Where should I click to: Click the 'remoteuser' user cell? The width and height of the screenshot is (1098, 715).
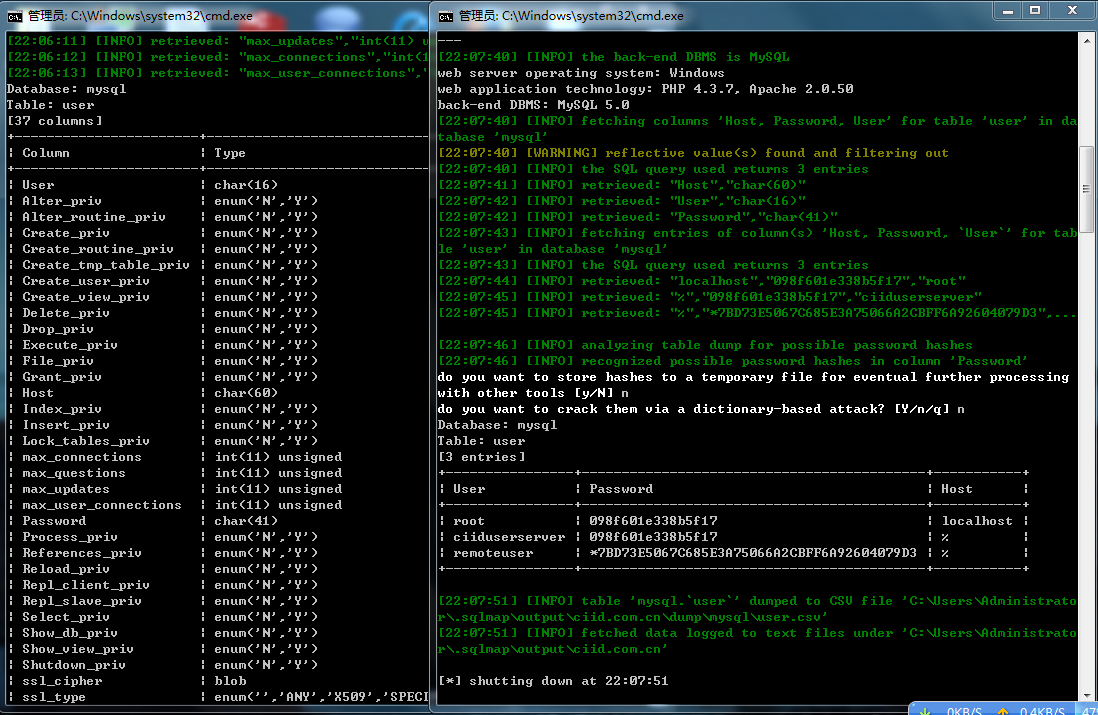[493, 553]
